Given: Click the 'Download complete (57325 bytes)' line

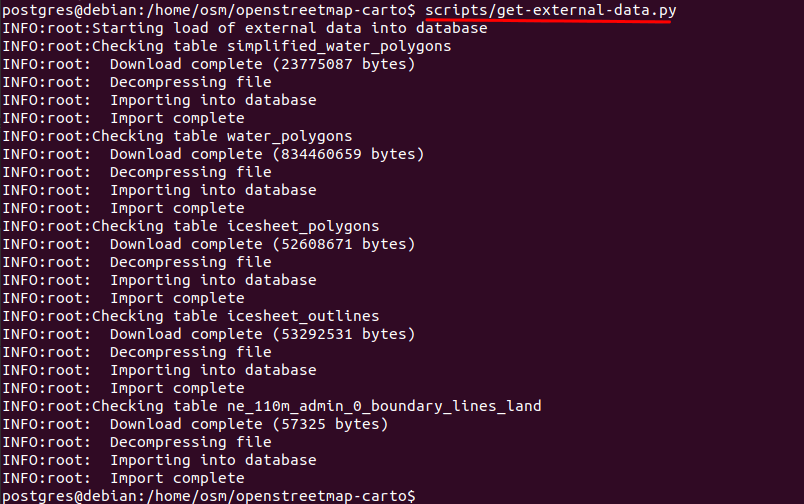Looking at the screenshot, I should coord(249,424).
